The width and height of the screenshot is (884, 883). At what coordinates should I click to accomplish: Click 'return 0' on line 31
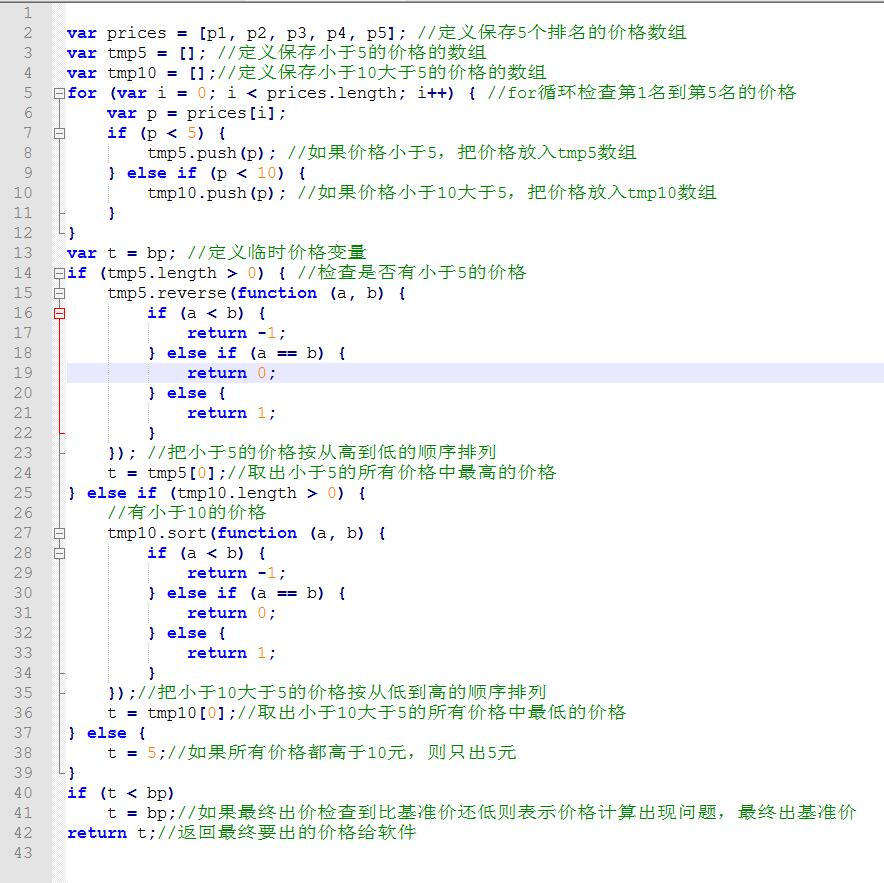pyautogui.click(x=227, y=613)
